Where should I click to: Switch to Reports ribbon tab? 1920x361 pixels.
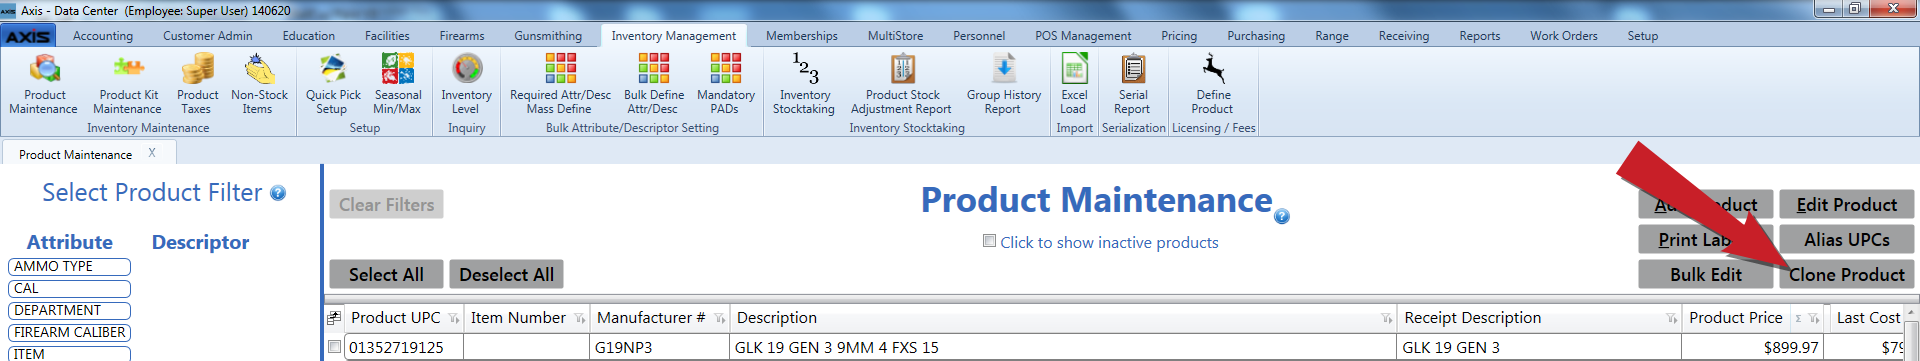tap(1480, 36)
